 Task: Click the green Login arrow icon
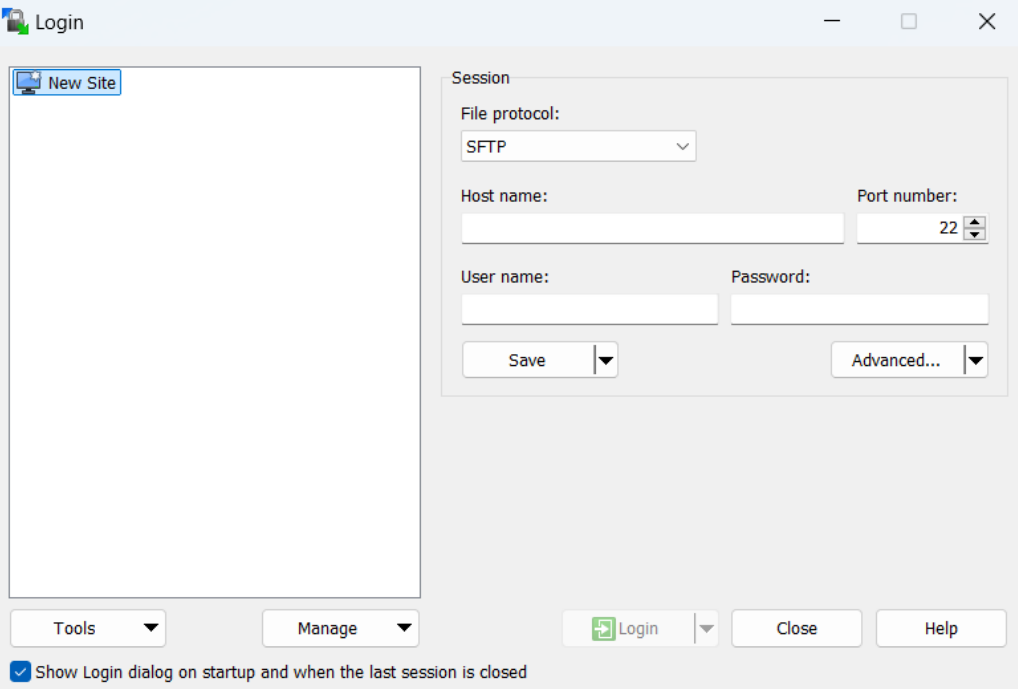pos(603,629)
